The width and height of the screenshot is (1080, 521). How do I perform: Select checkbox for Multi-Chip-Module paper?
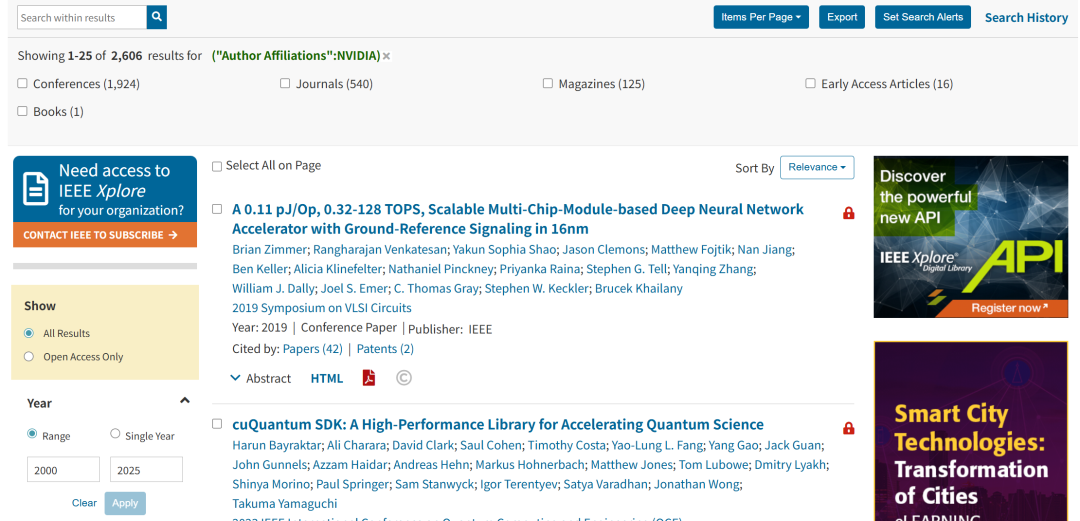coord(217,209)
